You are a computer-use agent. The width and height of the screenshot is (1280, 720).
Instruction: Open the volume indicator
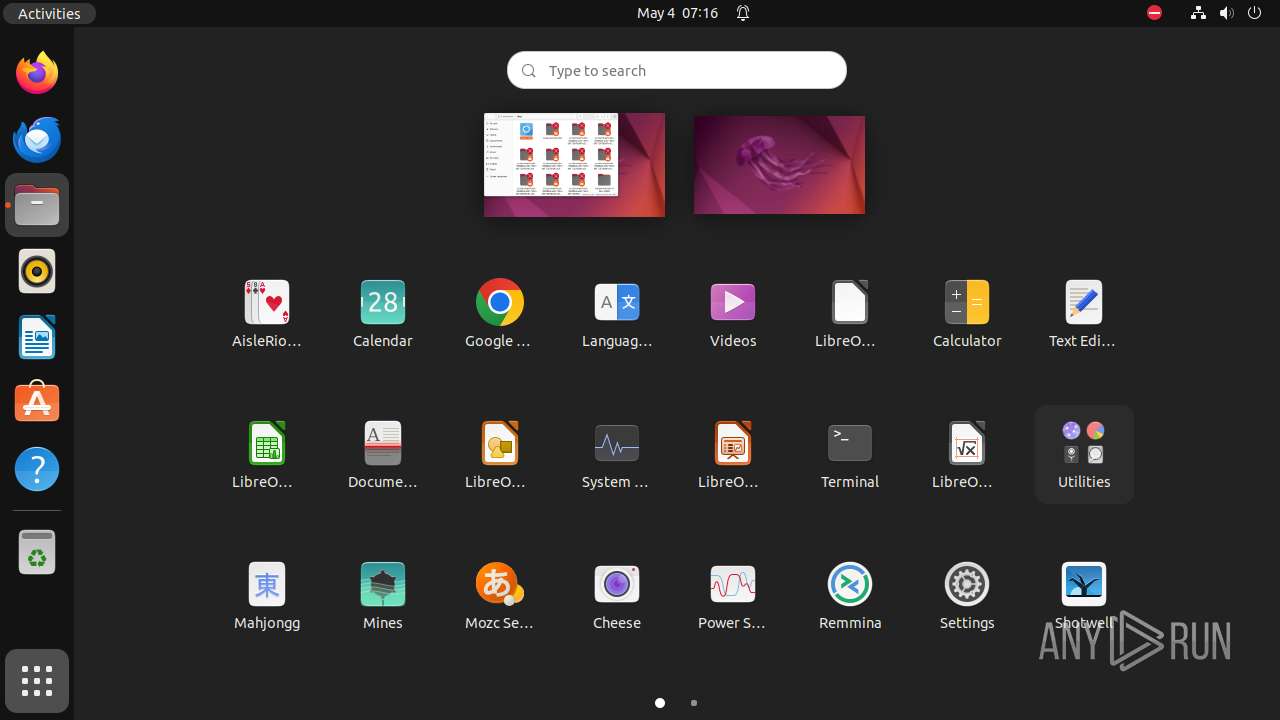click(x=1227, y=13)
